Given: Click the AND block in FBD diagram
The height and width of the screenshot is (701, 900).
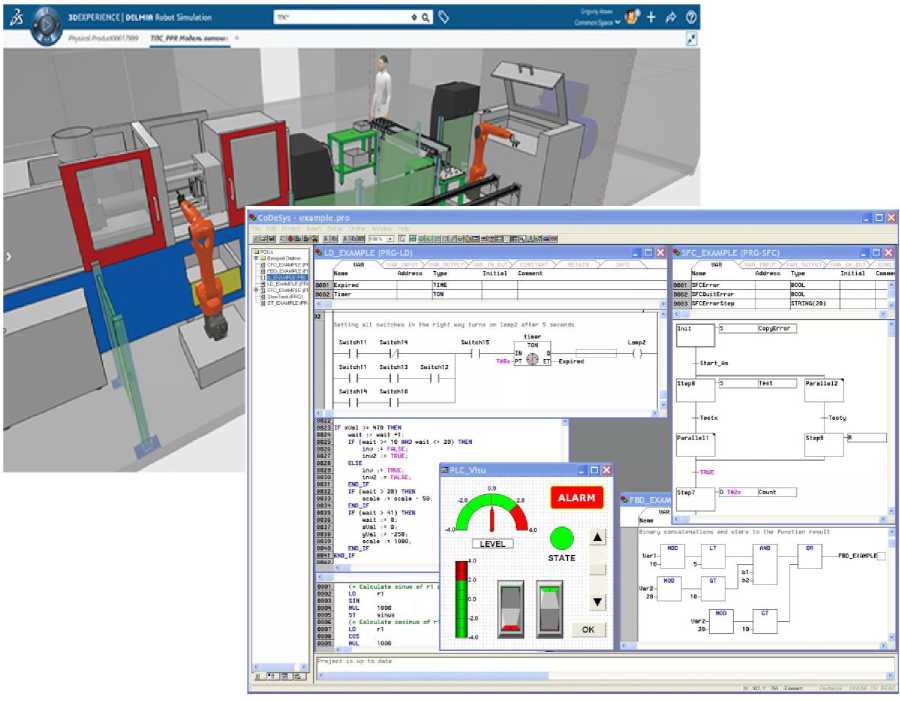Looking at the screenshot, I should (x=765, y=564).
